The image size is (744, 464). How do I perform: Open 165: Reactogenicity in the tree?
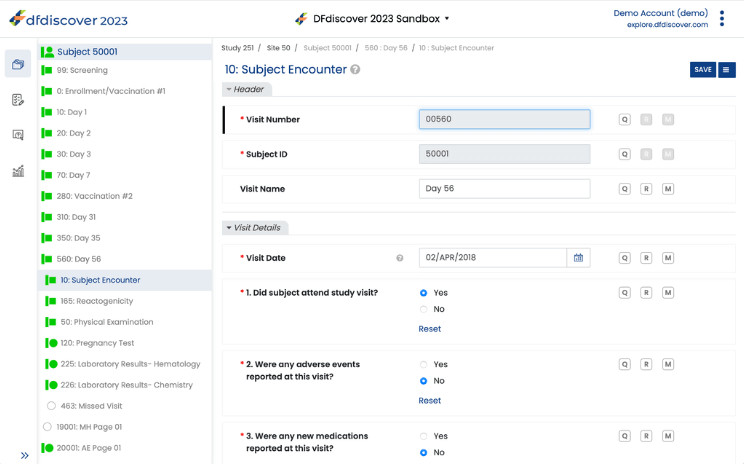pyautogui.click(x=96, y=301)
